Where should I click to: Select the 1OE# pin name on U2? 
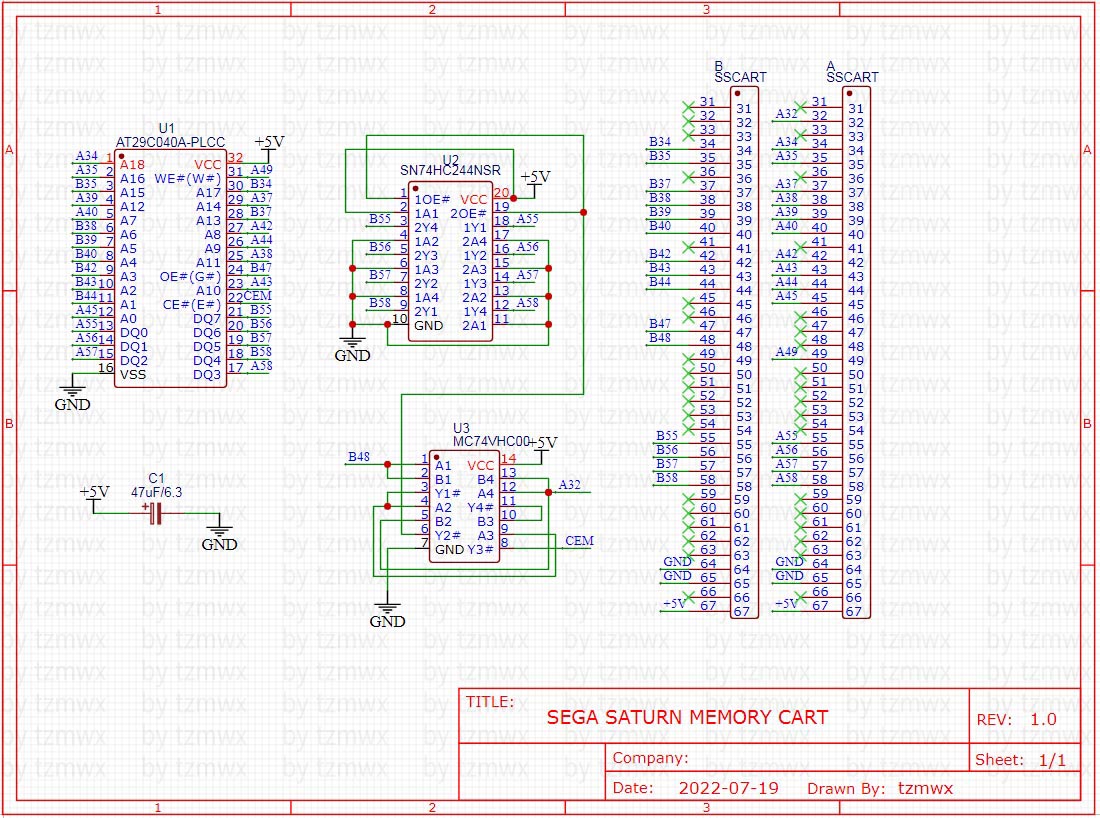[432, 200]
